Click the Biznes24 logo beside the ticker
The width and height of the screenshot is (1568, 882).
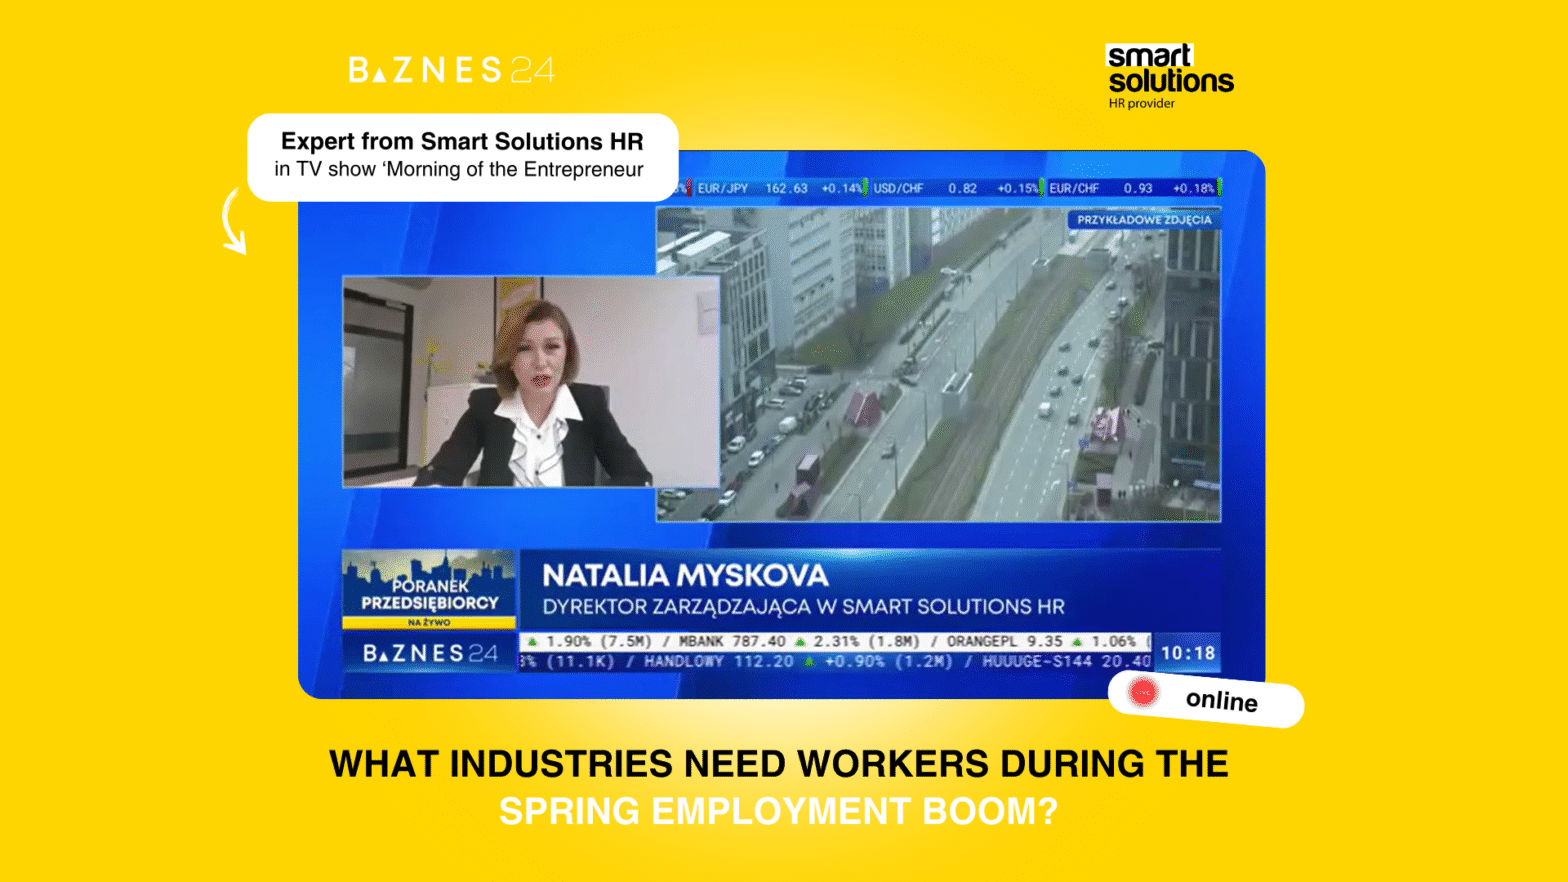[x=429, y=653]
